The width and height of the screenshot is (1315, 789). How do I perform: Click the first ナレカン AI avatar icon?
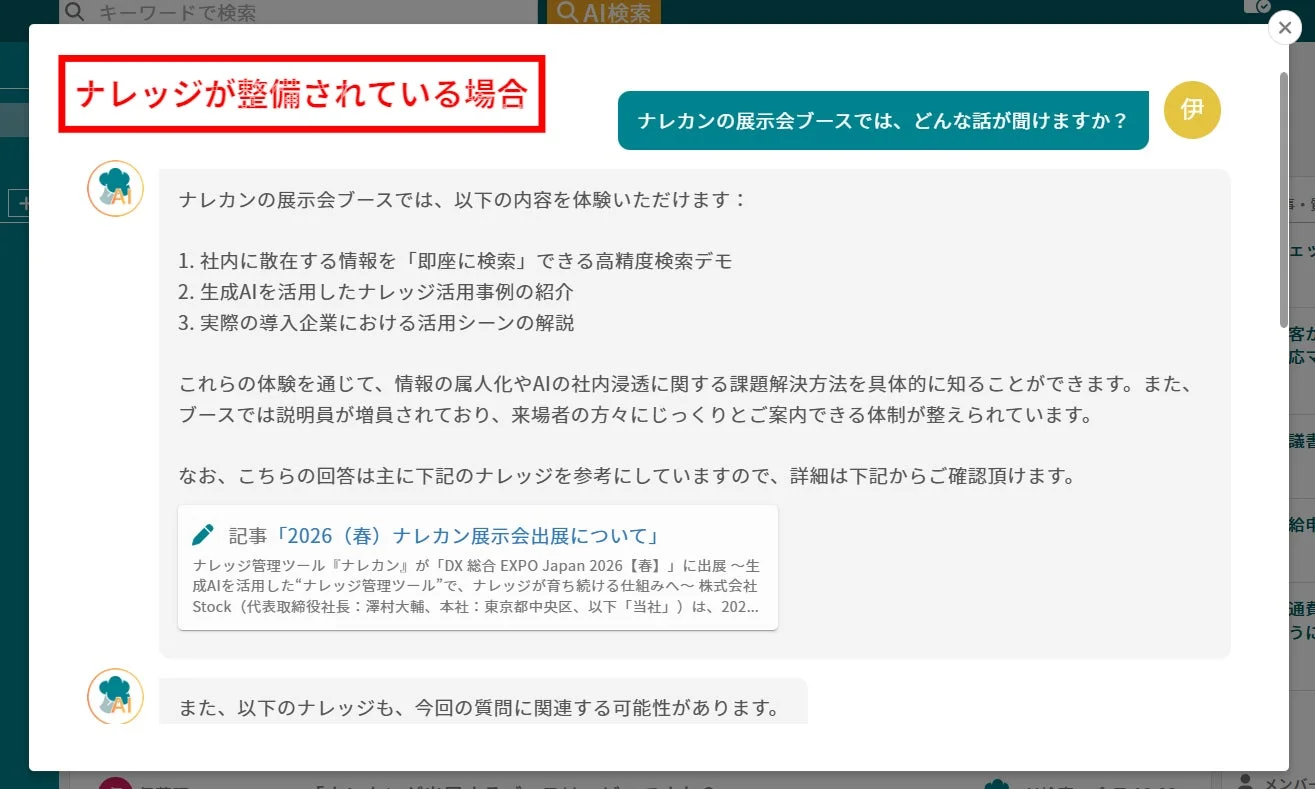[114, 188]
